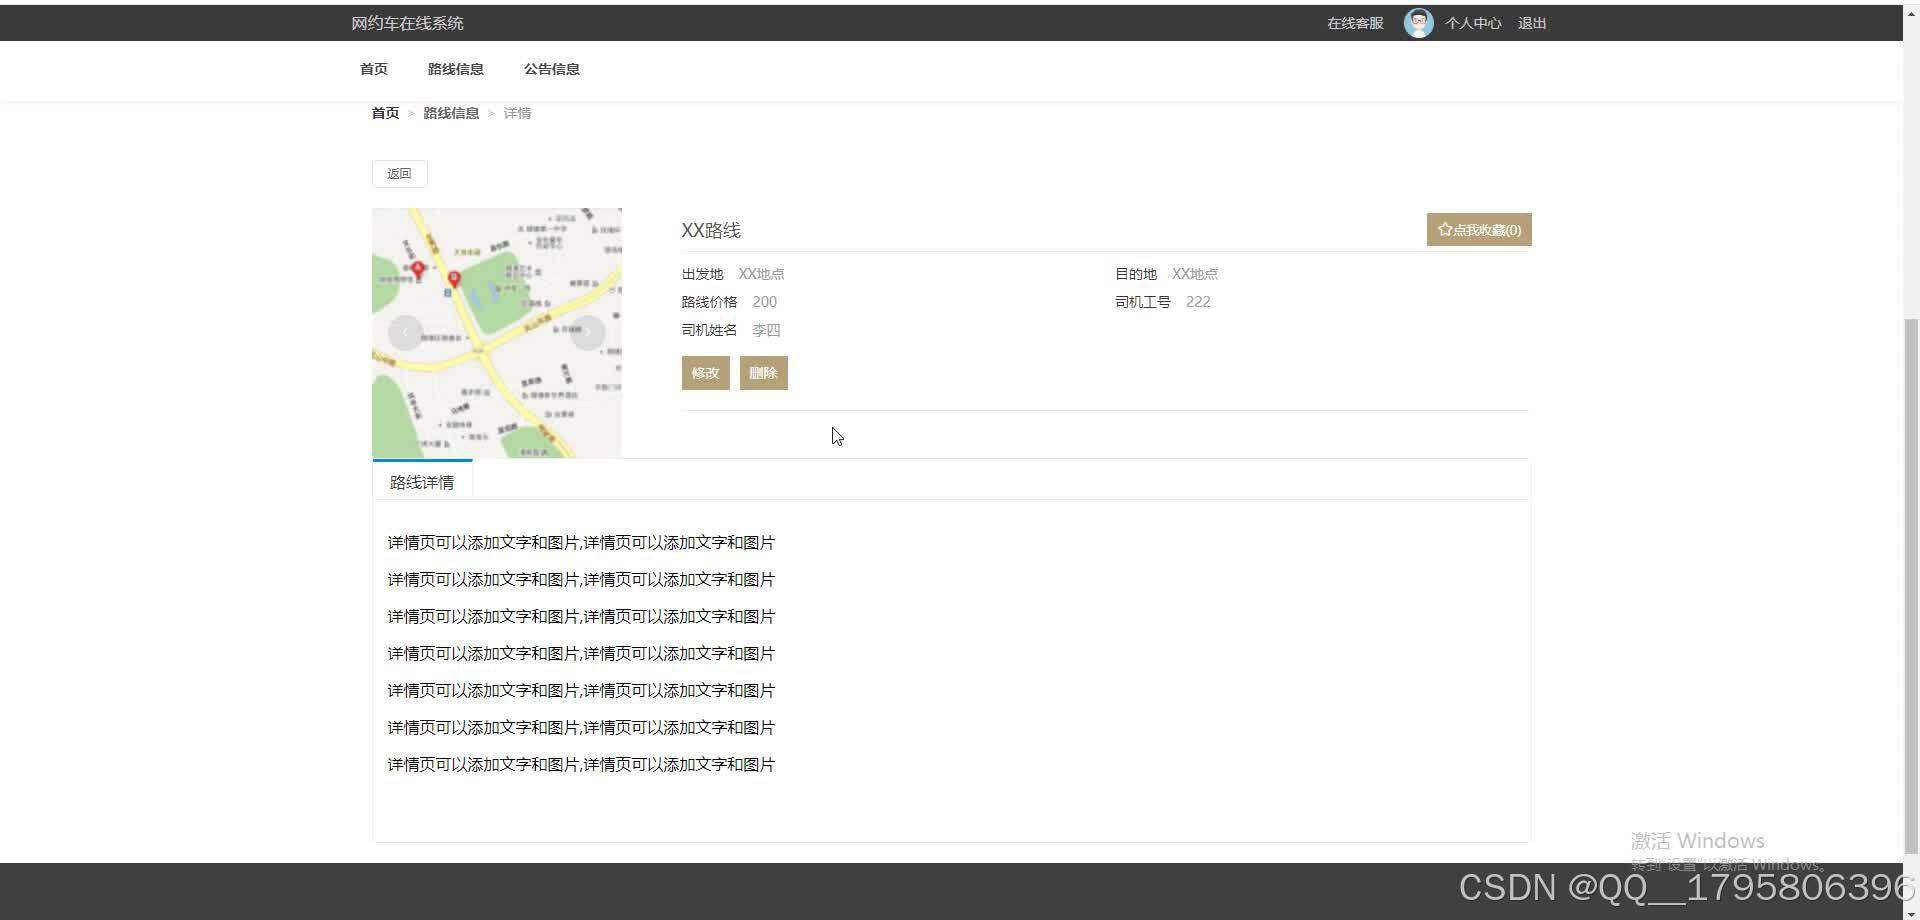Click the user avatar in the top bar
The height and width of the screenshot is (920, 1920).
point(1418,22)
